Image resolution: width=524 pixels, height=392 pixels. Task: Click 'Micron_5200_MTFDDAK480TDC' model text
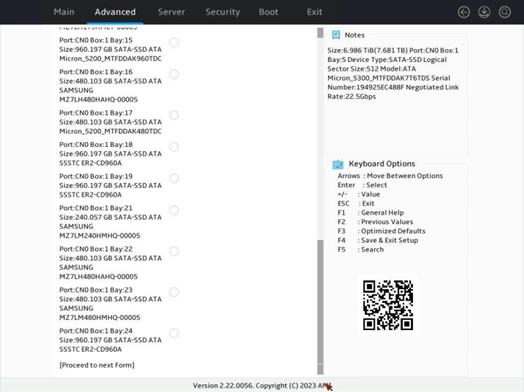(110, 131)
